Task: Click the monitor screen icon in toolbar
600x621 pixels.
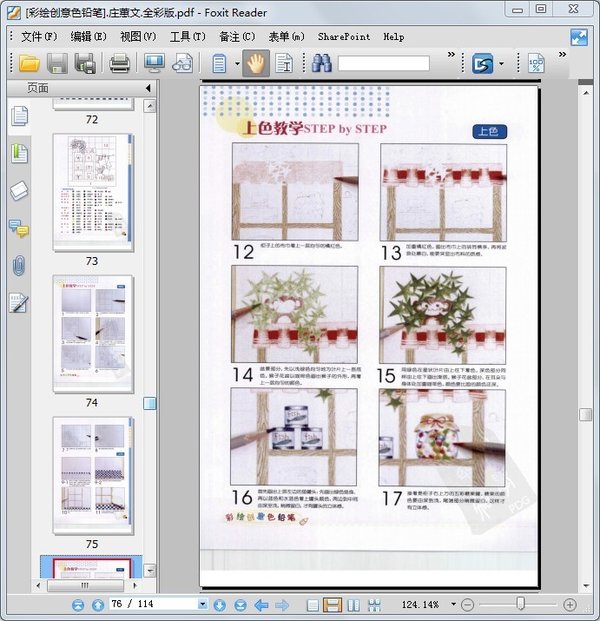Action: [154, 63]
